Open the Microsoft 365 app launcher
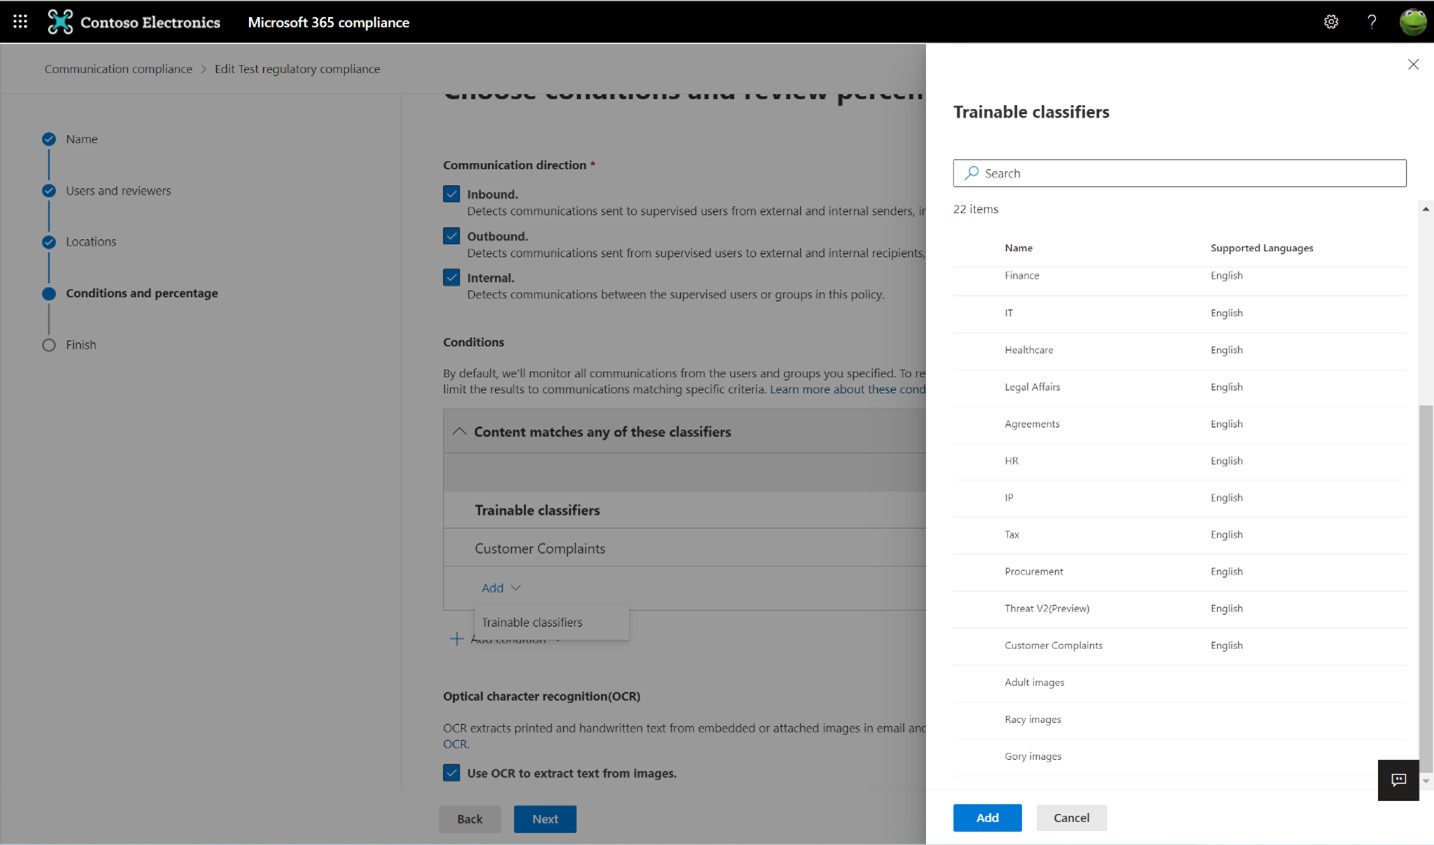This screenshot has height=845, width=1434. [x=19, y=21]
